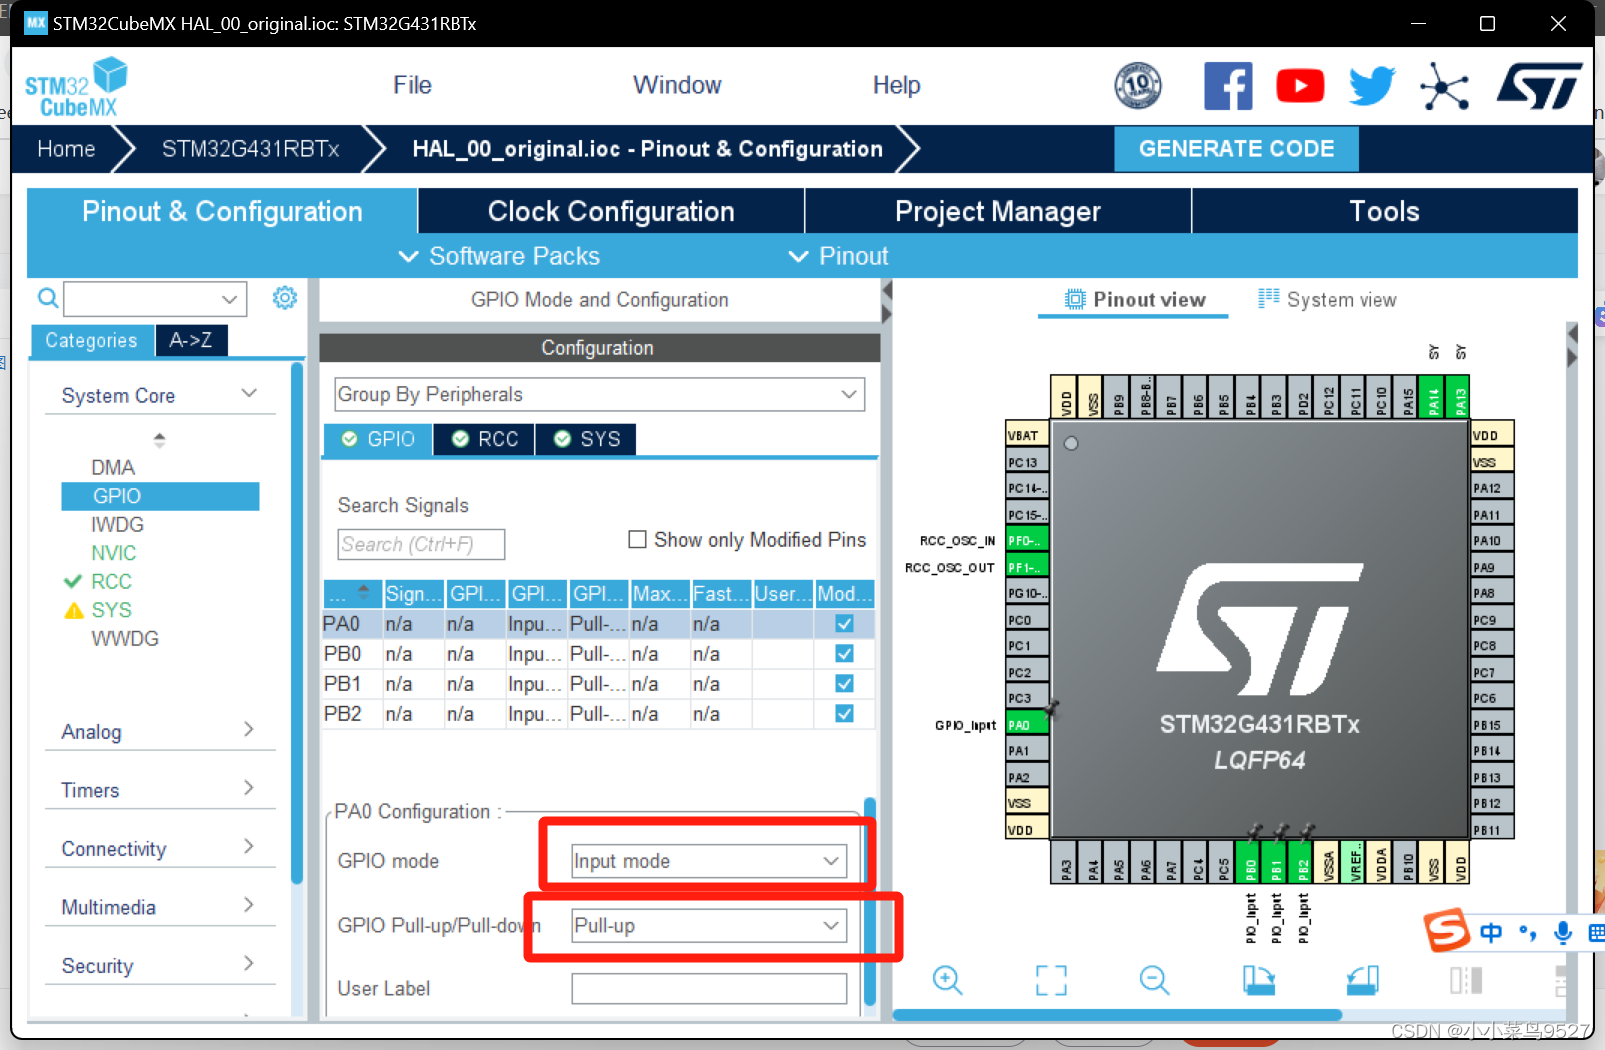Toggle the Modified checkbox for PB2
The width and height of the screenshot is (1605, 1050).
[x=844, y=714]
